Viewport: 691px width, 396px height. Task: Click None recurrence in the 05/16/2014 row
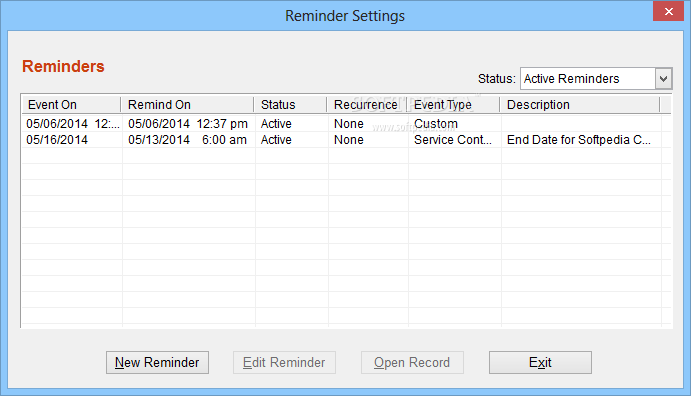pos(349,140)
